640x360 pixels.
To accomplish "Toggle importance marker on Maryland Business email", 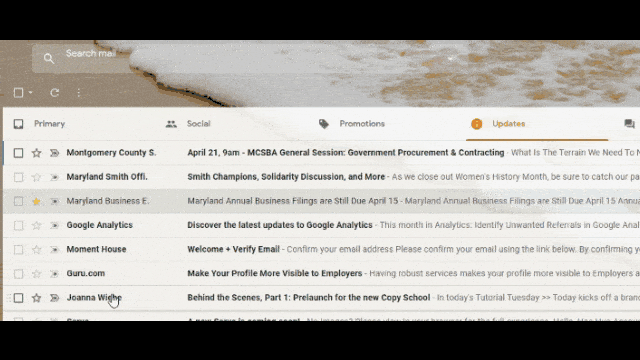I will click(54, 201).
